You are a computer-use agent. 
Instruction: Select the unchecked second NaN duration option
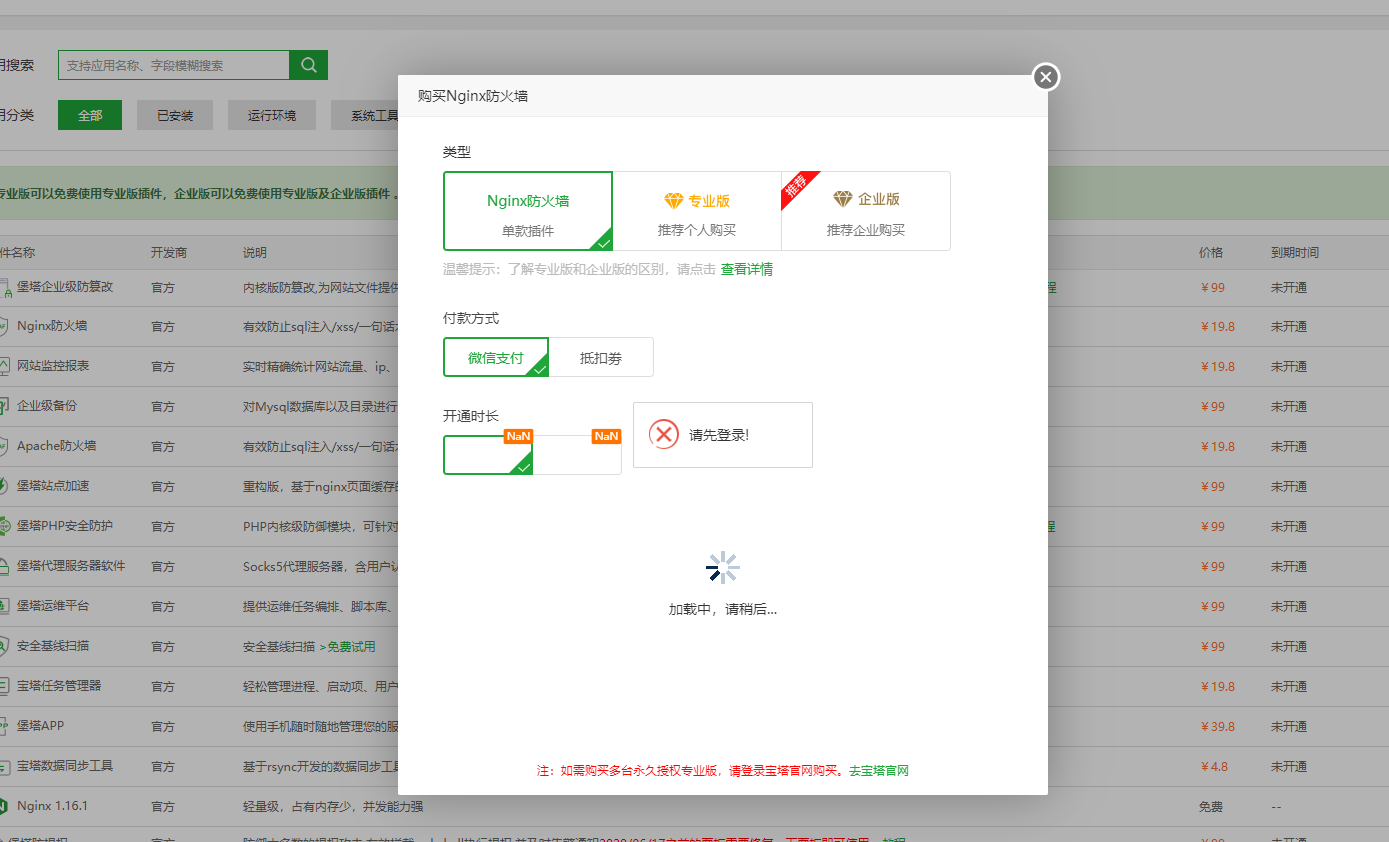tap(577, 454)
